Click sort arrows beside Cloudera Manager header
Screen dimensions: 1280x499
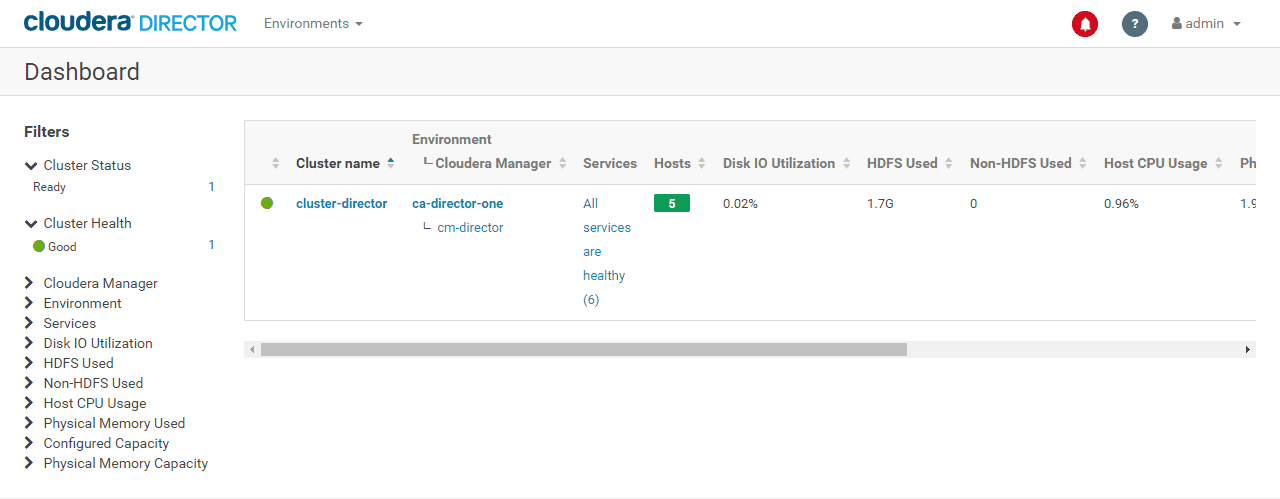pos(563,163)
